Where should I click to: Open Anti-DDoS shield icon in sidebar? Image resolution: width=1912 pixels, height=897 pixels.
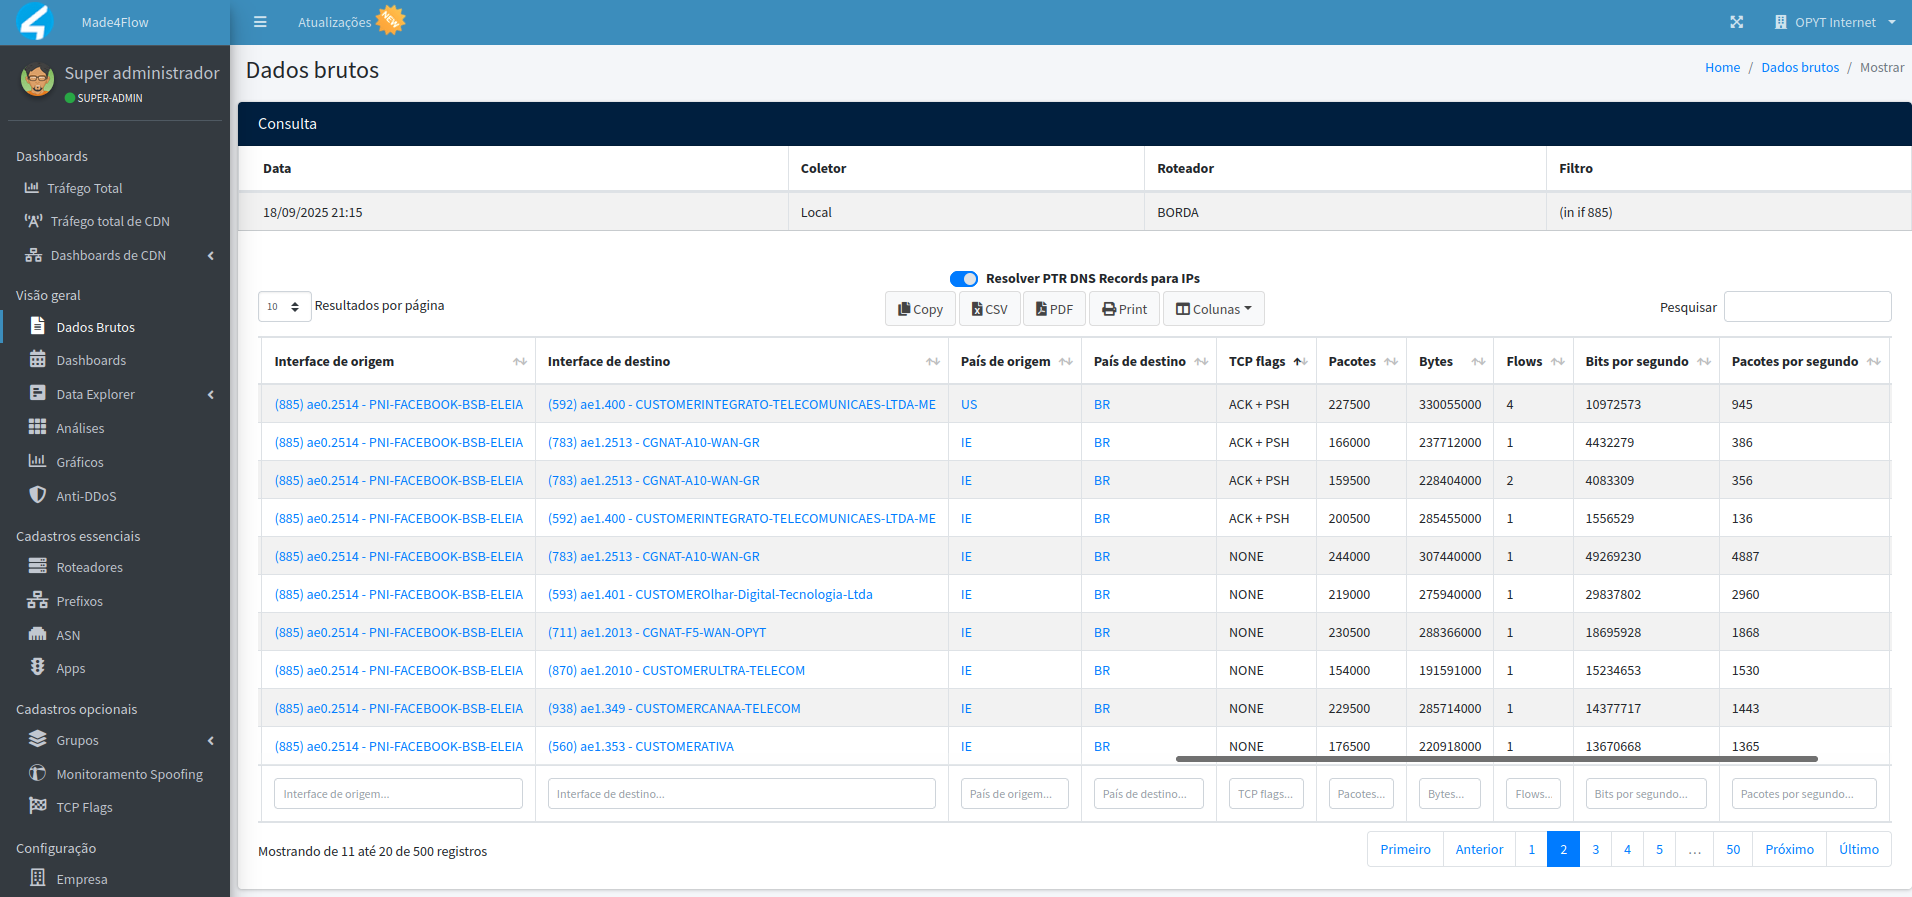point(38,495)
